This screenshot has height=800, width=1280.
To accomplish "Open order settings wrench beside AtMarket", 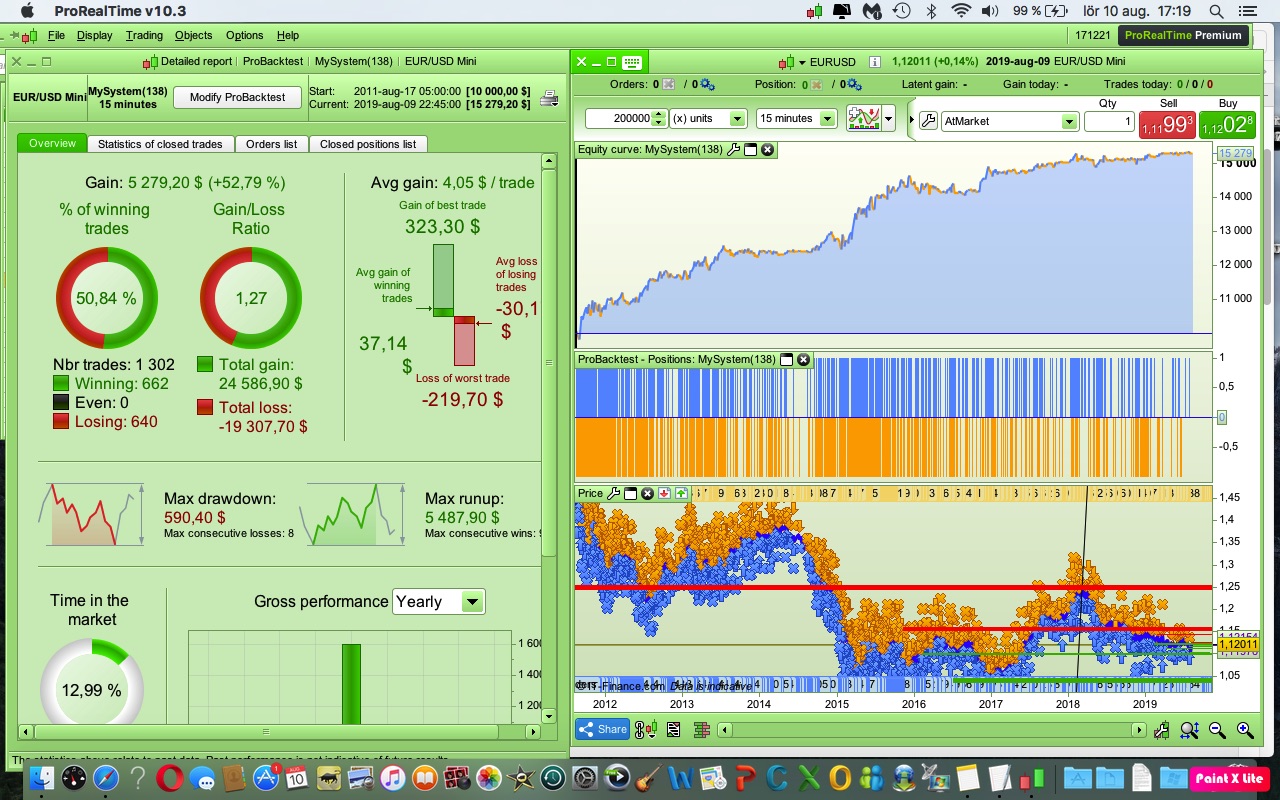I will (928, 121).
